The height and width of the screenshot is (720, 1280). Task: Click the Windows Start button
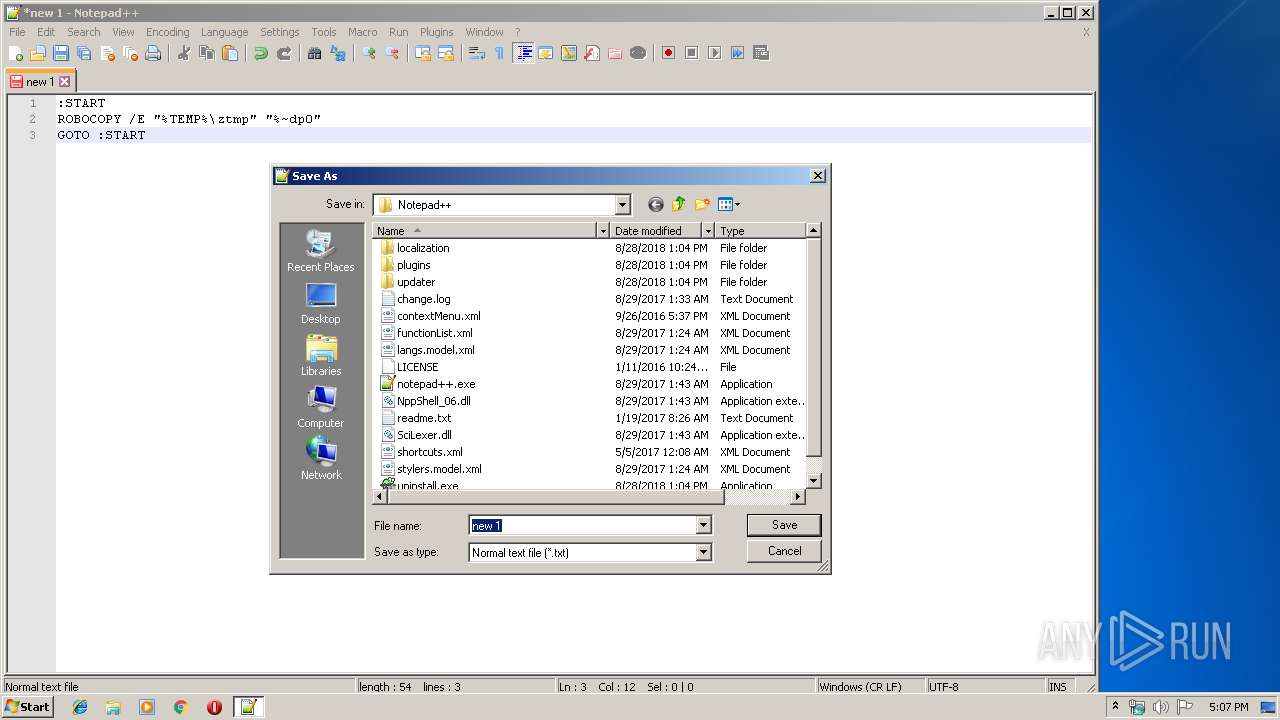[28, 707]
